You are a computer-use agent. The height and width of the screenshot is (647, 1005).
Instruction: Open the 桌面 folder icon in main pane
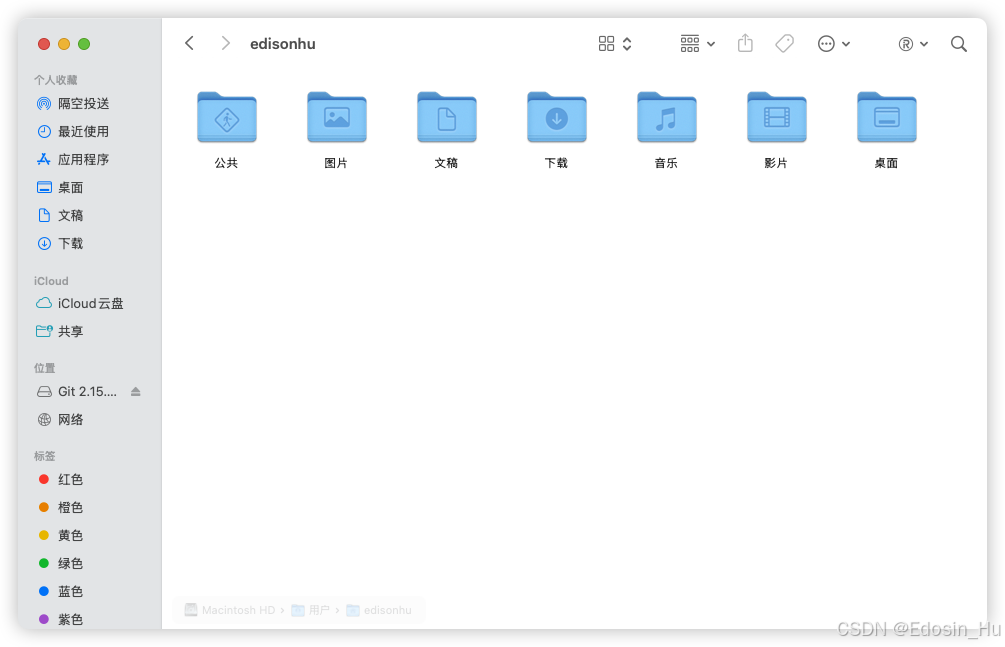[886, 118]
